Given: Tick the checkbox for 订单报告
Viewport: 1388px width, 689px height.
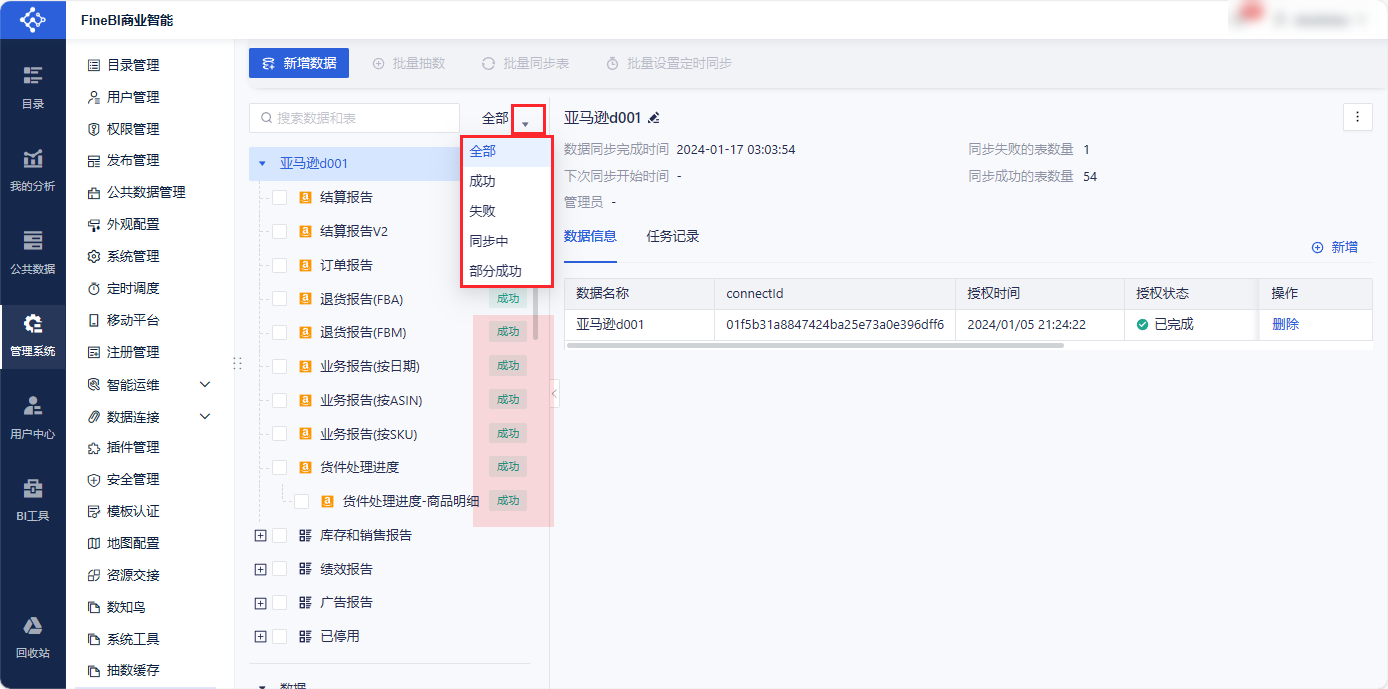Looking at the screenshot, I should pyautogui.click(x=279, y=265).
